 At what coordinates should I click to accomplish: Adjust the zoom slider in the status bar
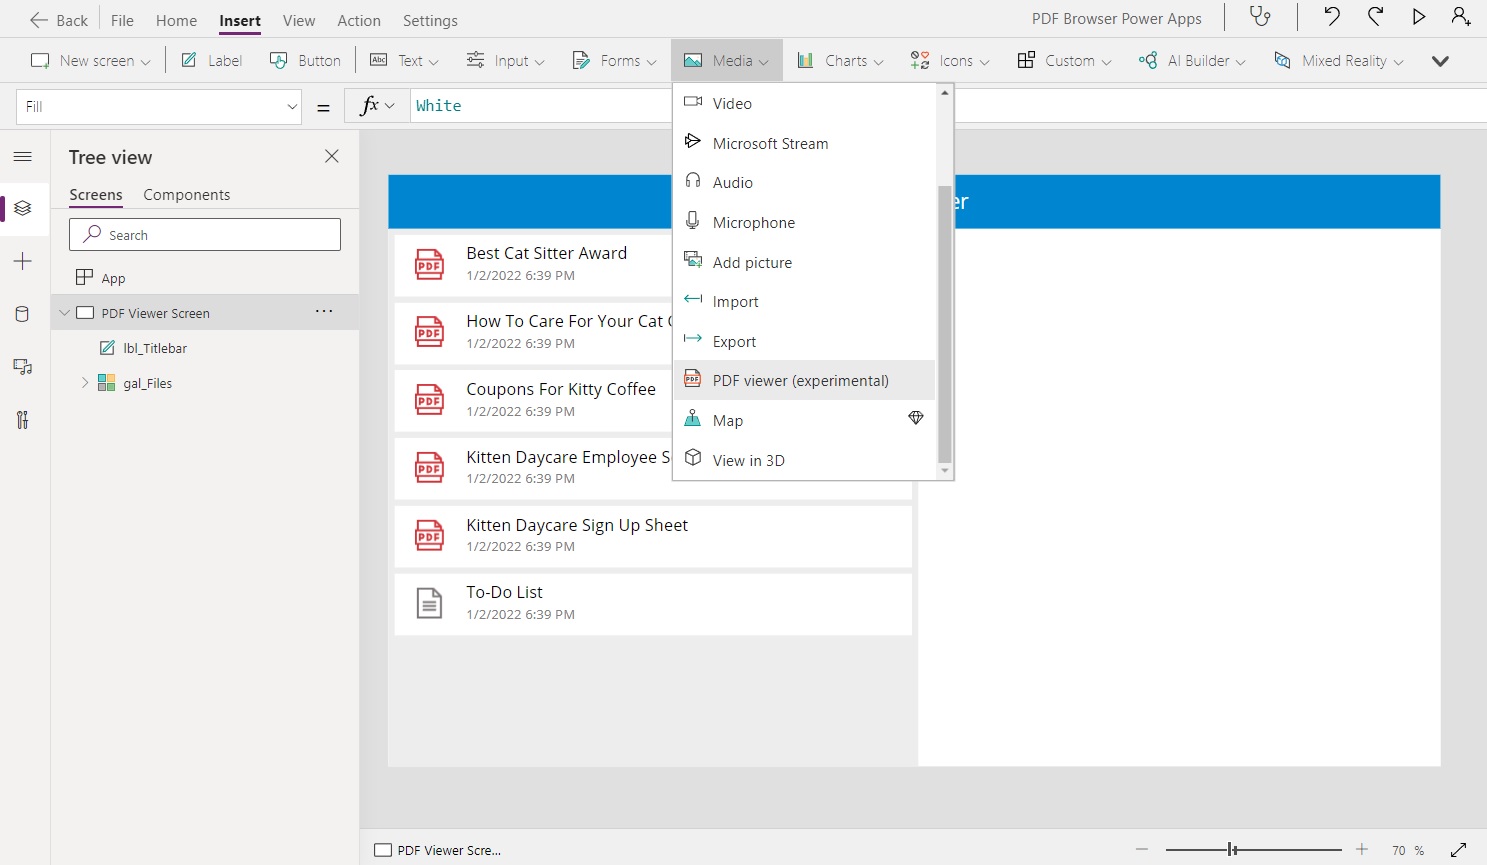[1230, 849]
